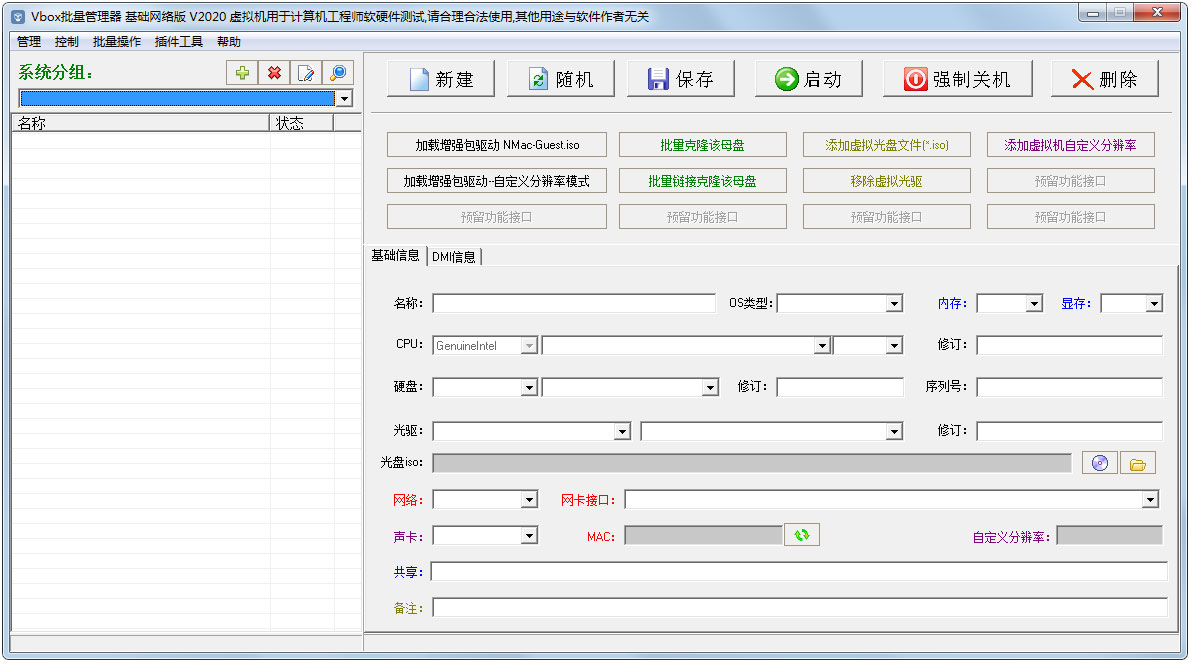Image resolution: width=1193 pixels, height=665 pixels.
Task: Click the folder browse icon for ISO
Action: point(1137,463)
